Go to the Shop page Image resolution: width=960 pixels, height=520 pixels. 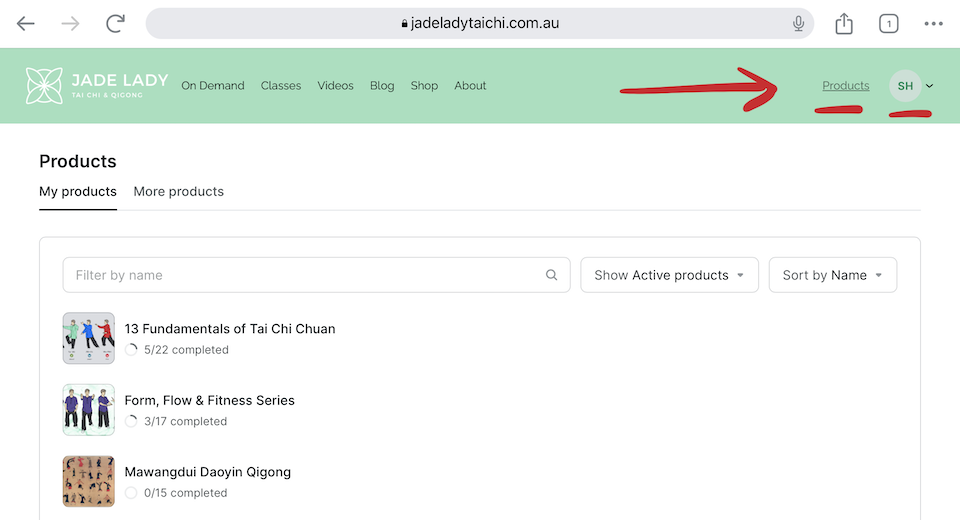point(424,86)
